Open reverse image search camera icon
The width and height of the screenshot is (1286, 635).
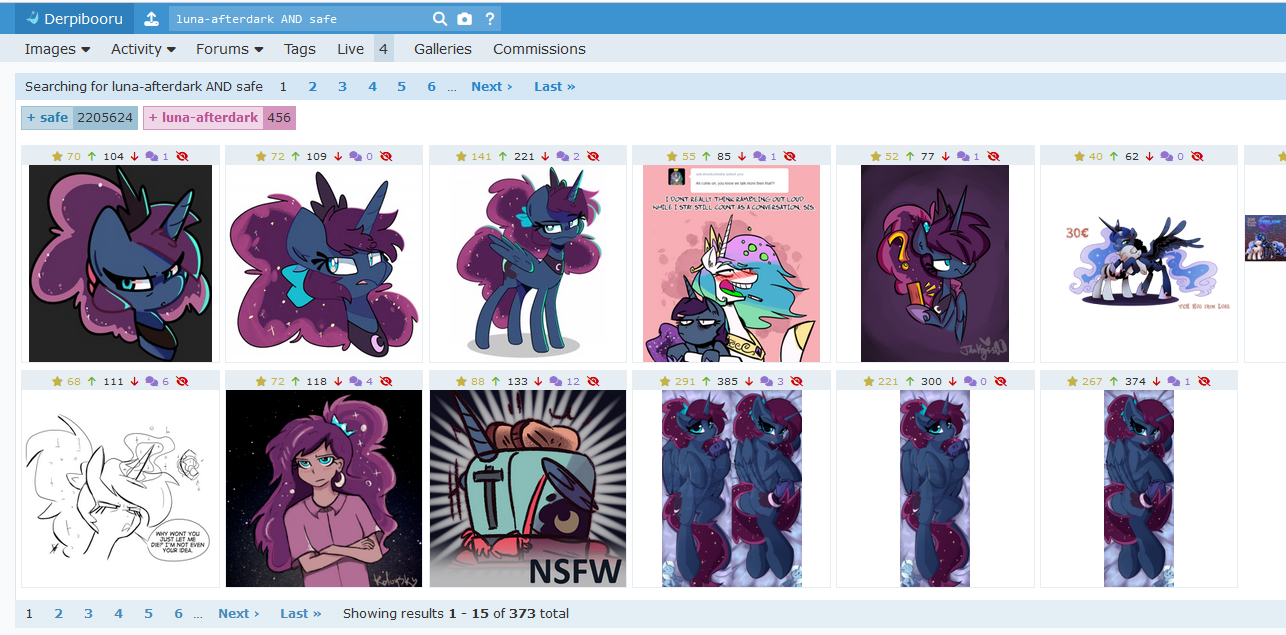[x=465, y=19]
